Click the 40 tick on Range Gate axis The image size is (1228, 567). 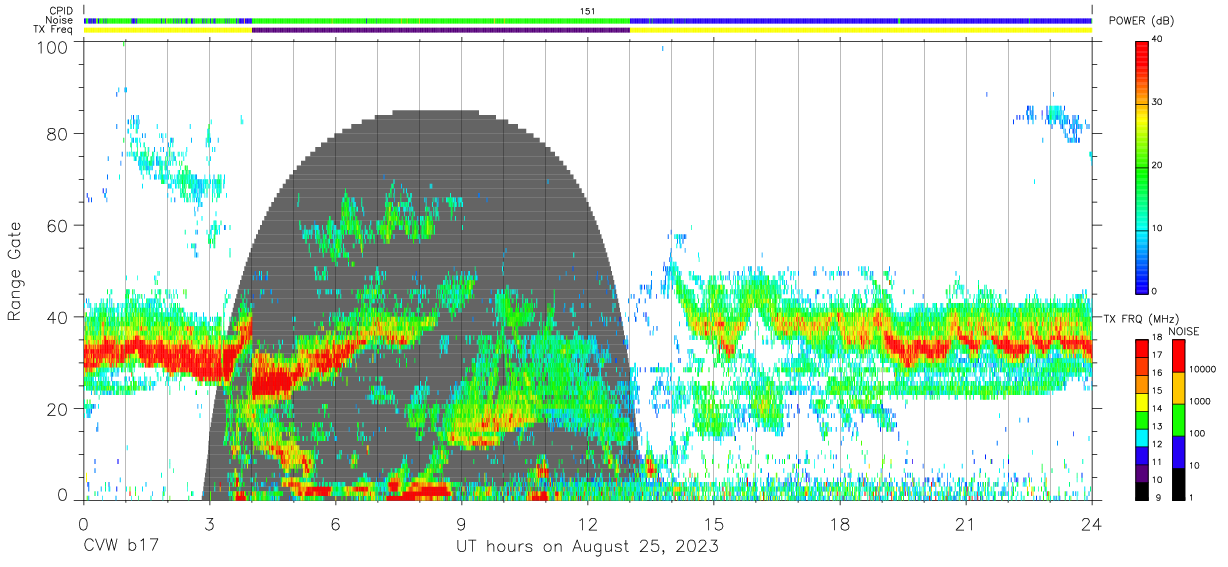click(58, 317)
